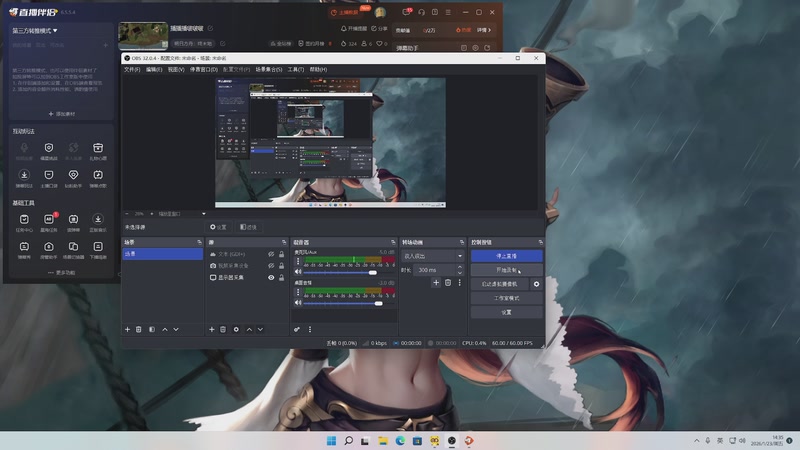Image resolution: width=800 pixels, height=450 pixels.
Task: Open 任务中心 icon in 基础工具 section
Action: tap(24, 219)
